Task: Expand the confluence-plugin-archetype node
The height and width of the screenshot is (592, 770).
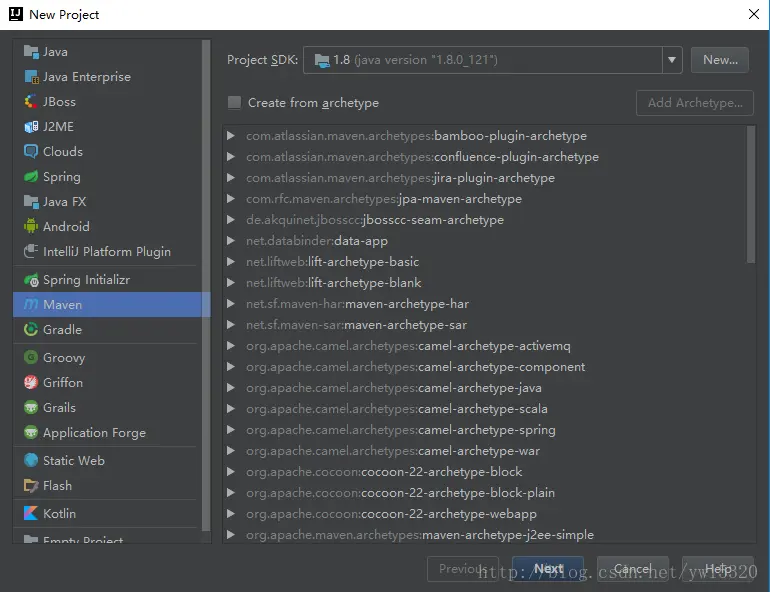Action: click(230, 157)
